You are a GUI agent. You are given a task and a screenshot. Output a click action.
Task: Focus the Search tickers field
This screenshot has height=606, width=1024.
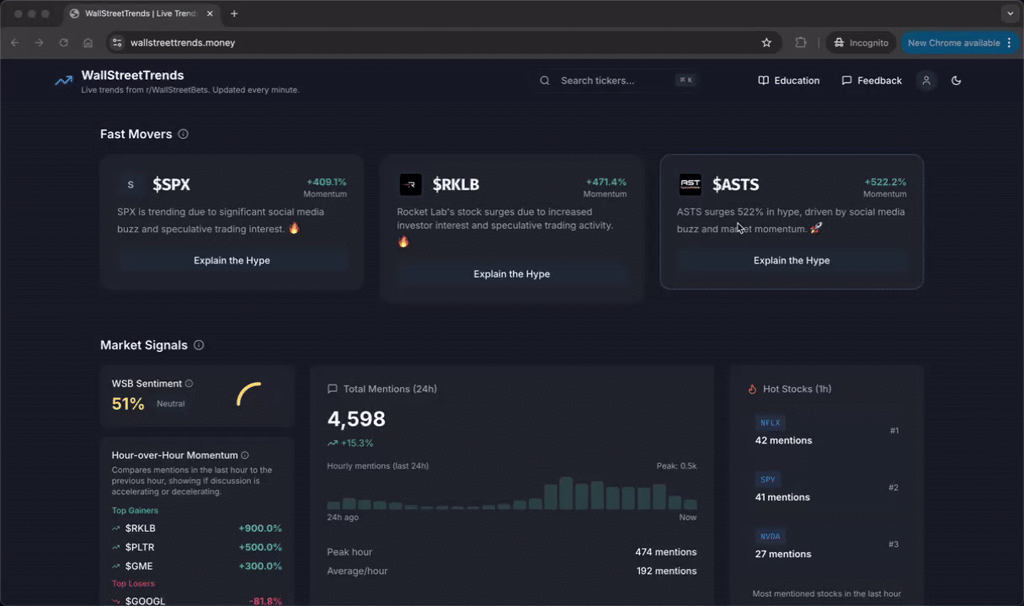click(616, 80)
